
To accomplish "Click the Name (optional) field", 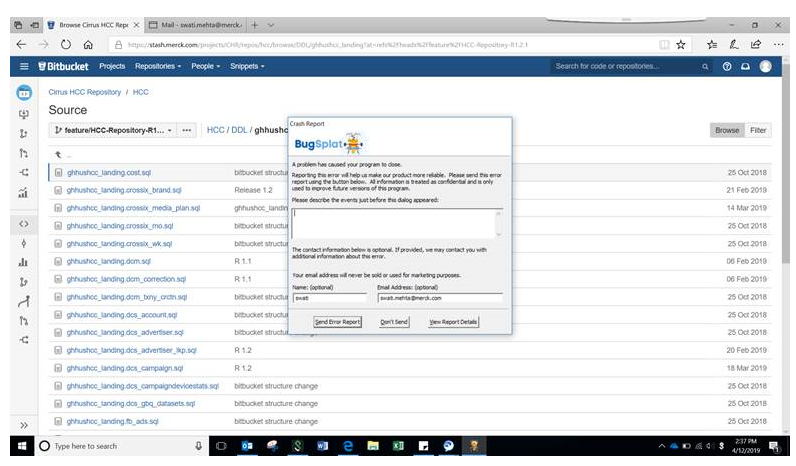I will pos(329,298).
